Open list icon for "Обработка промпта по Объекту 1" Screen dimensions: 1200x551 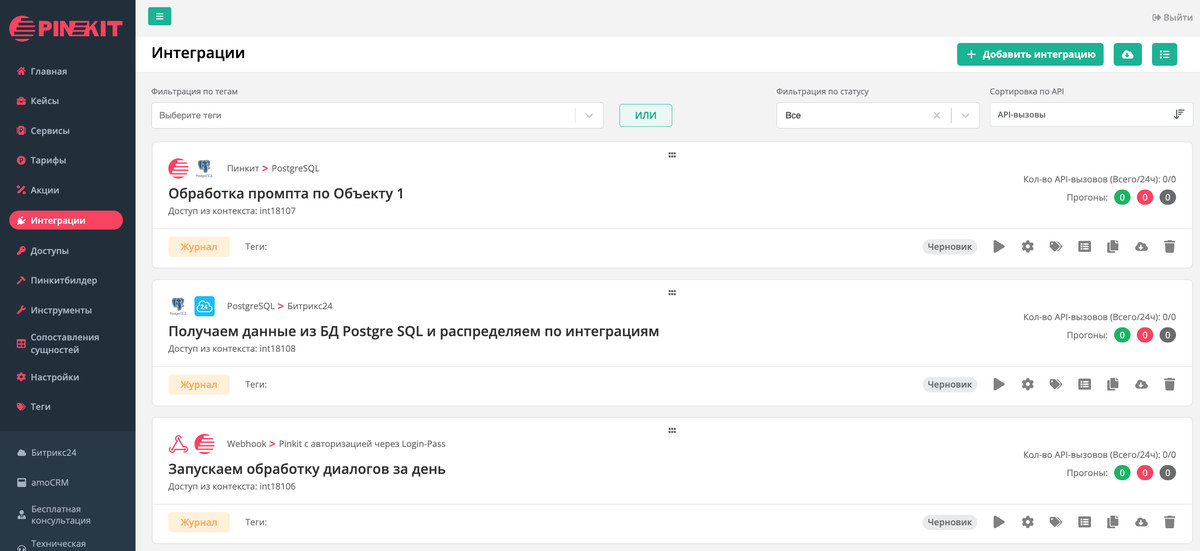[1084, 246]
